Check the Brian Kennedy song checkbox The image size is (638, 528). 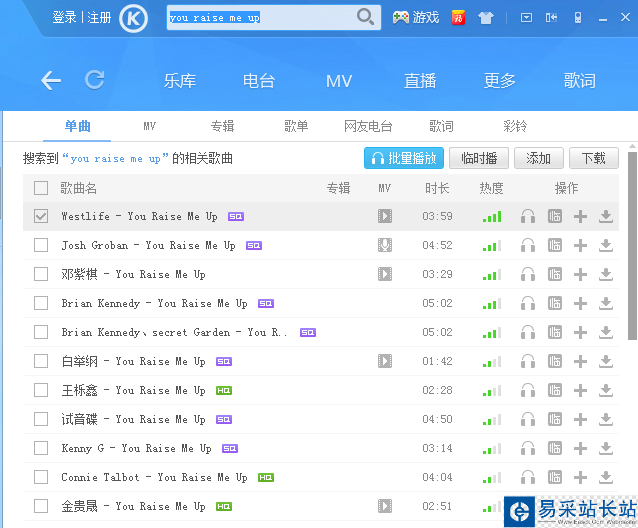(41, 303)
